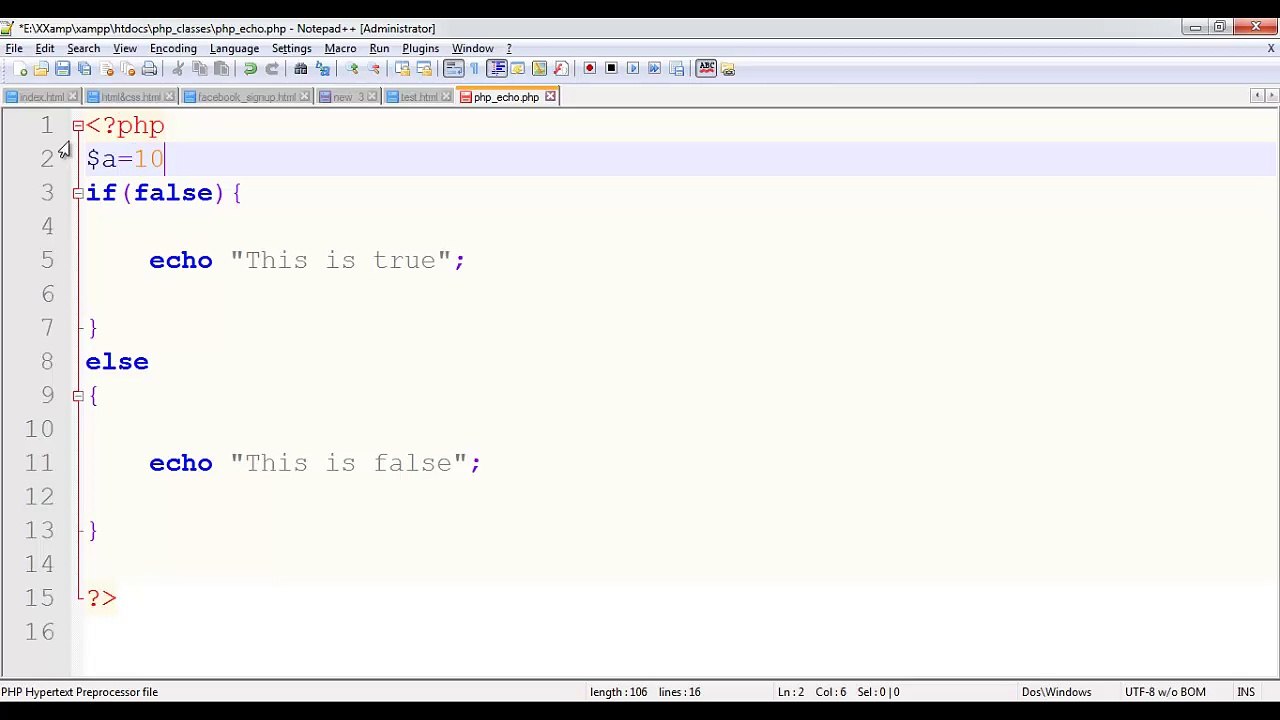Copy selection using the Copy icon

pos(200,69)
